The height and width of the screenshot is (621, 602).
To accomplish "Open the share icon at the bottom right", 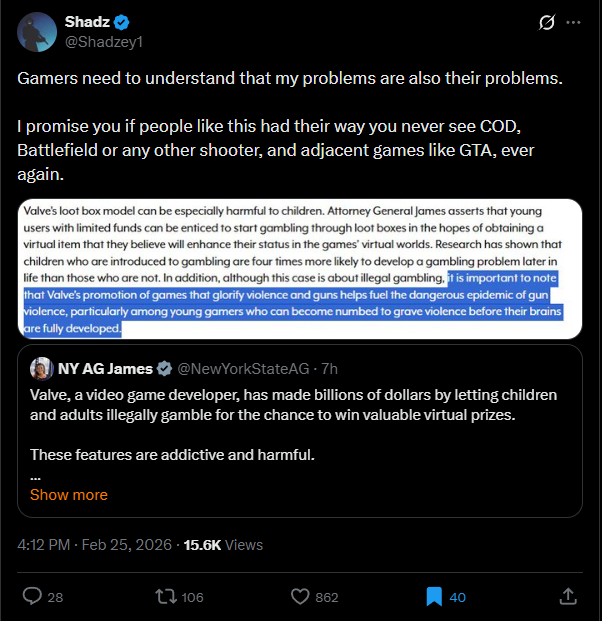I will pos(568,597).
